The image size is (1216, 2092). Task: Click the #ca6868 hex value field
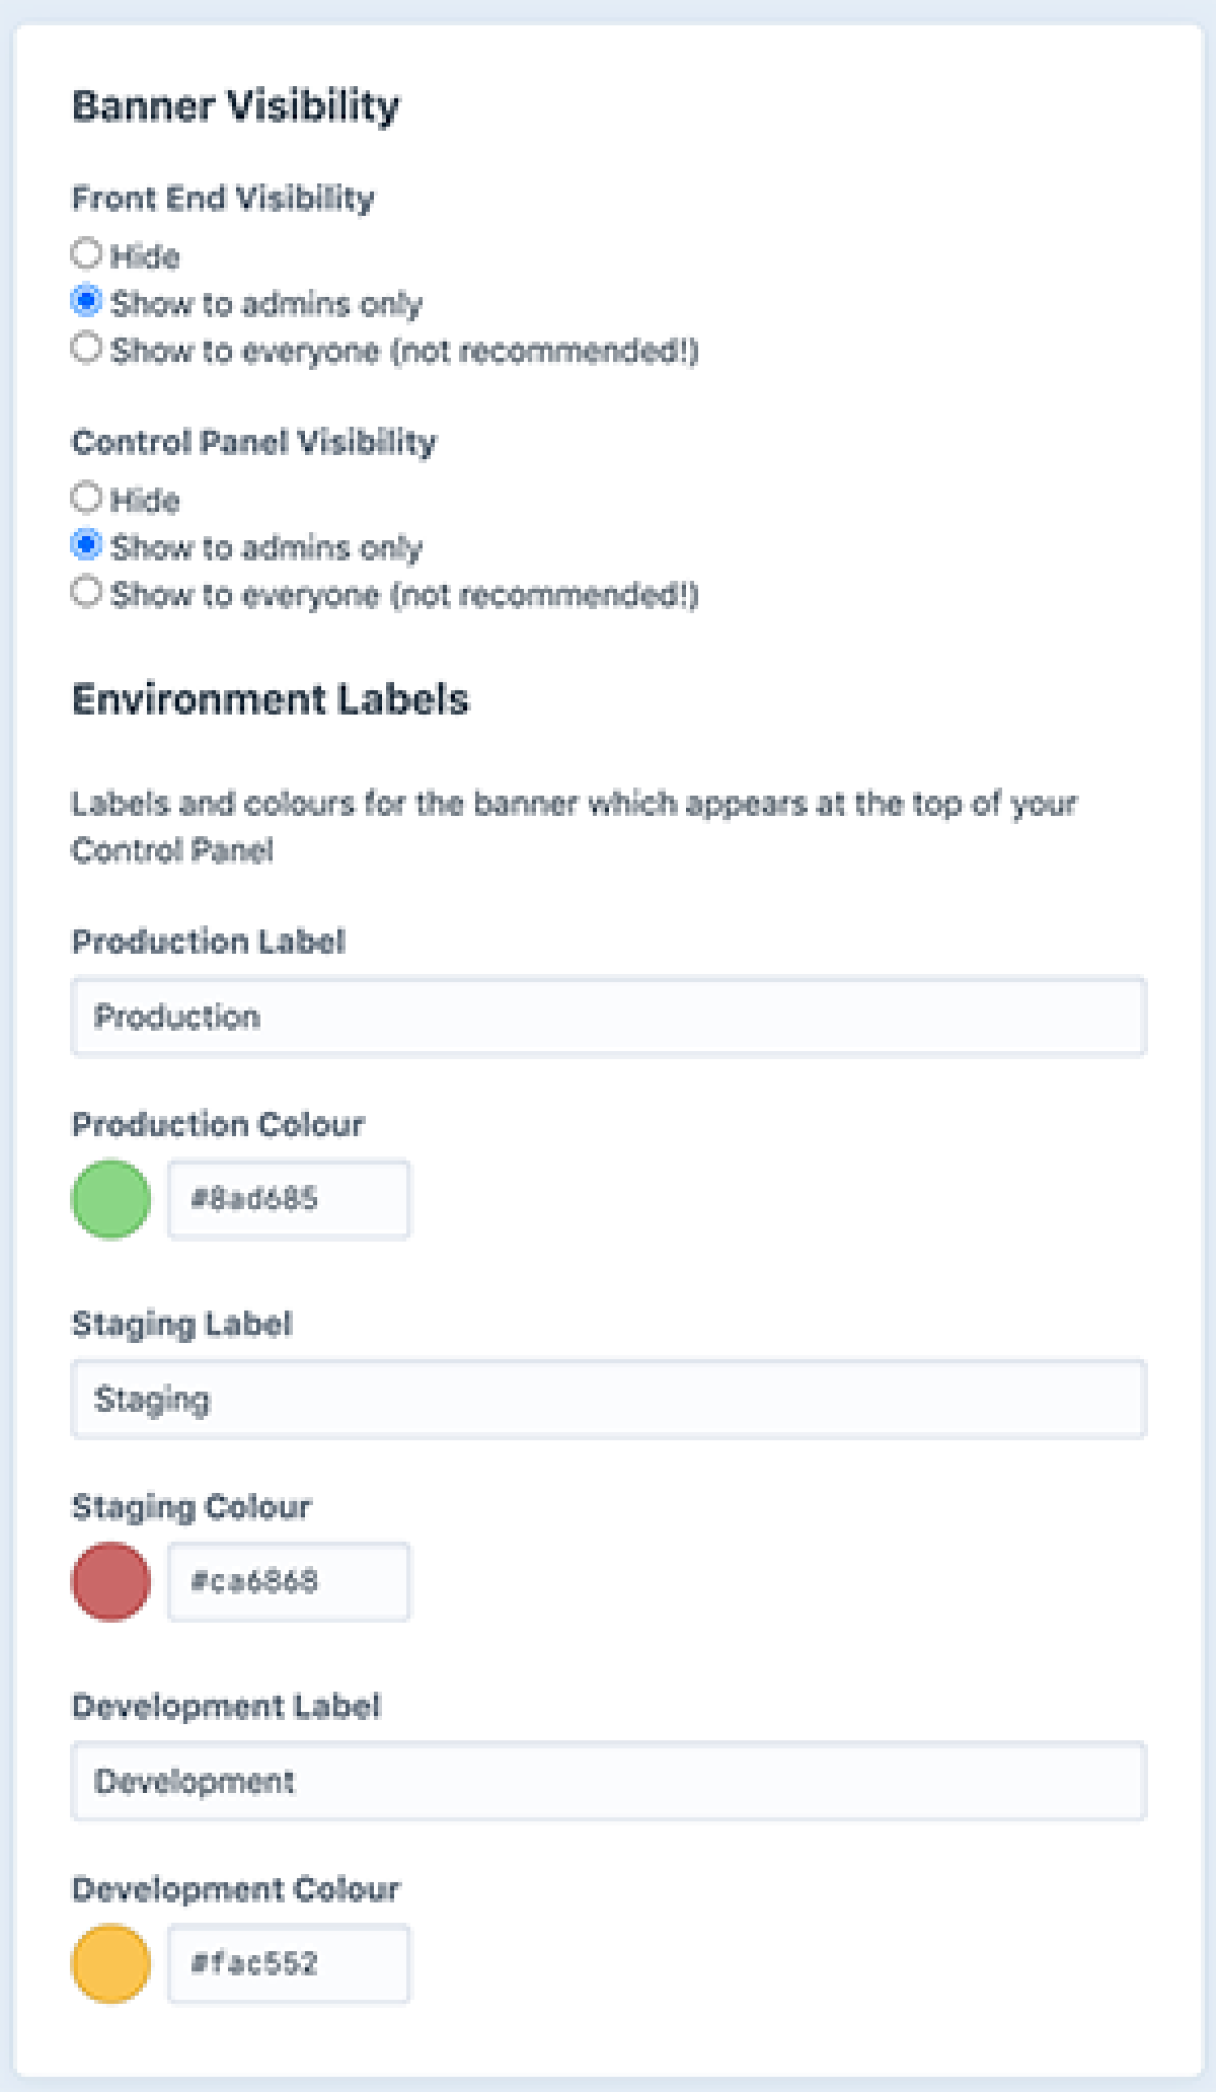click(288, 1581)
